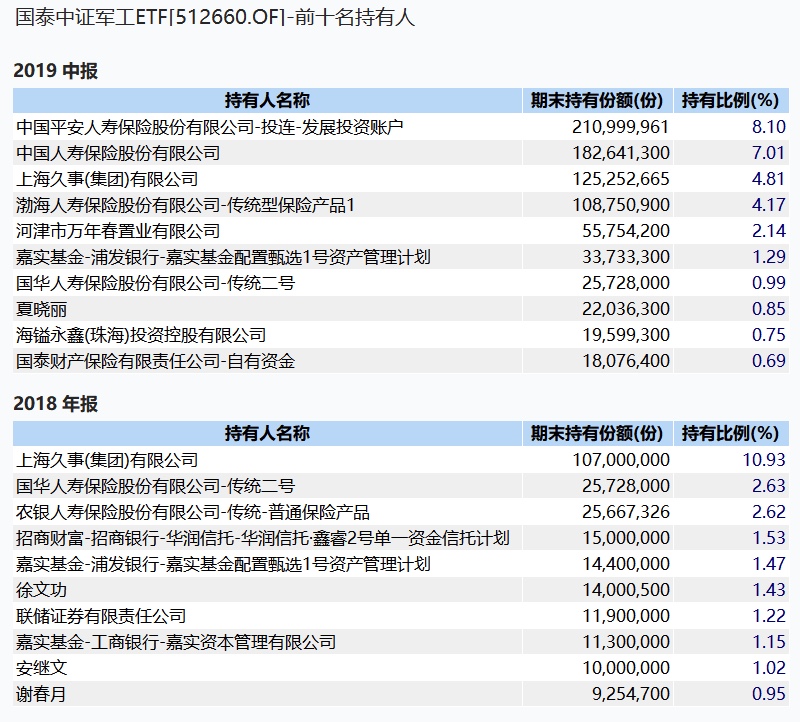Select the 2019 中报 section heading

(55, 70)
